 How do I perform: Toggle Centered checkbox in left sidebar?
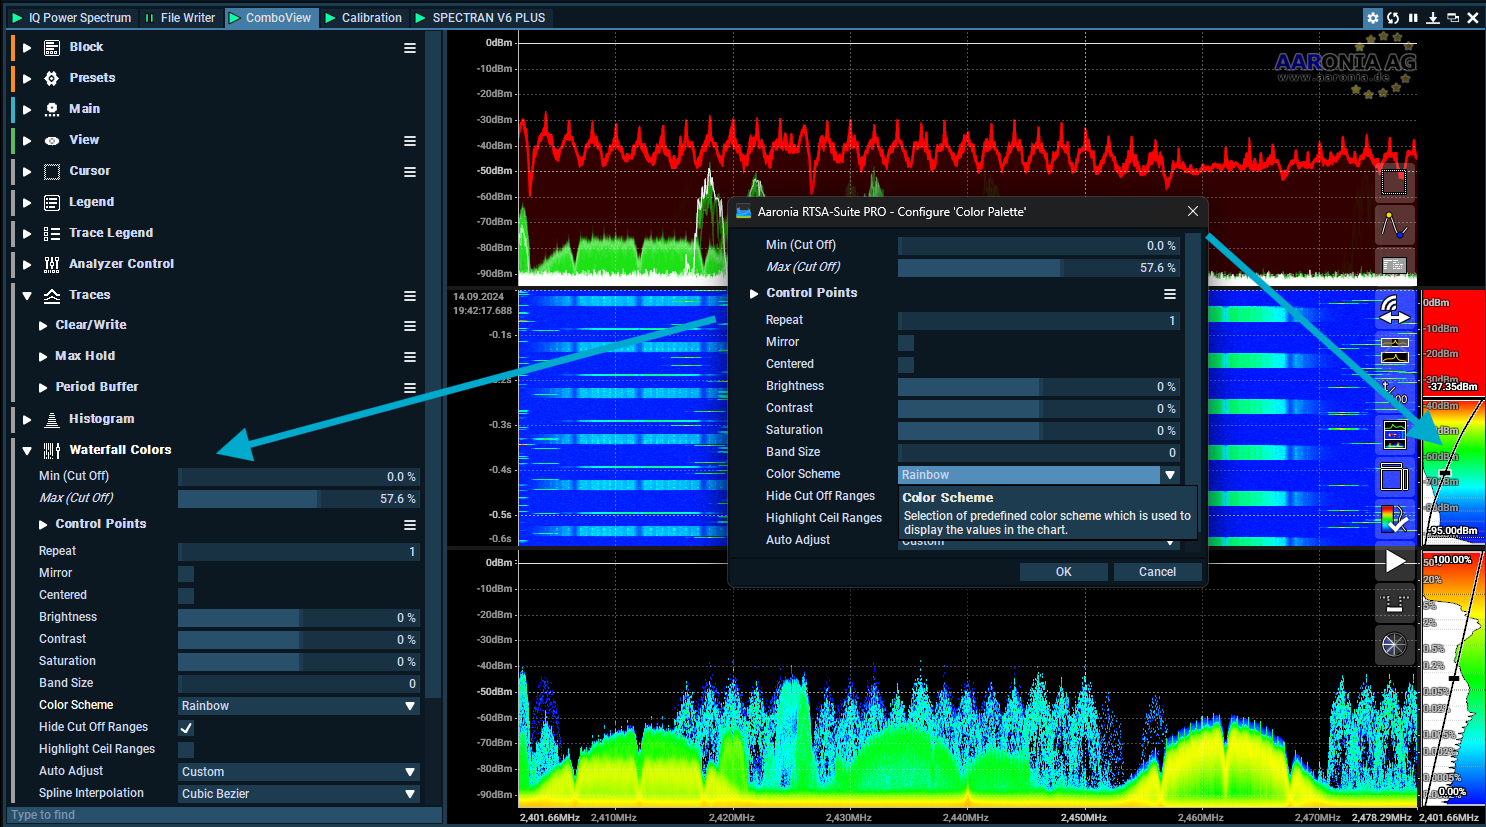click(186, 596)
